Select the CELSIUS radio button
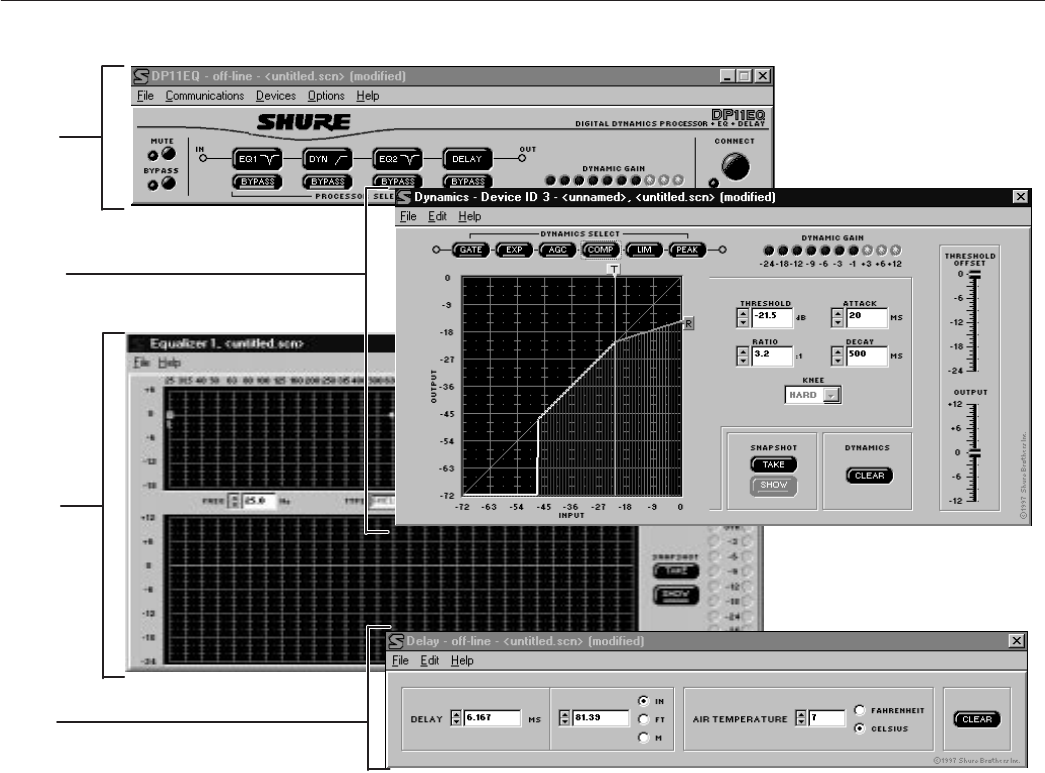Viewport: 1045px width, 773px height. [x=860, y=728]
